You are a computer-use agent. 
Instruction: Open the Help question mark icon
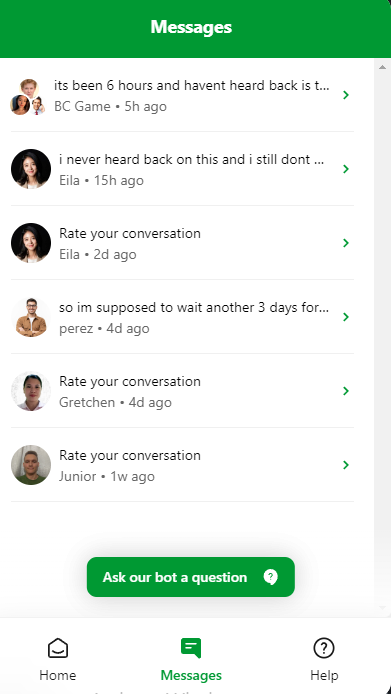324,648
